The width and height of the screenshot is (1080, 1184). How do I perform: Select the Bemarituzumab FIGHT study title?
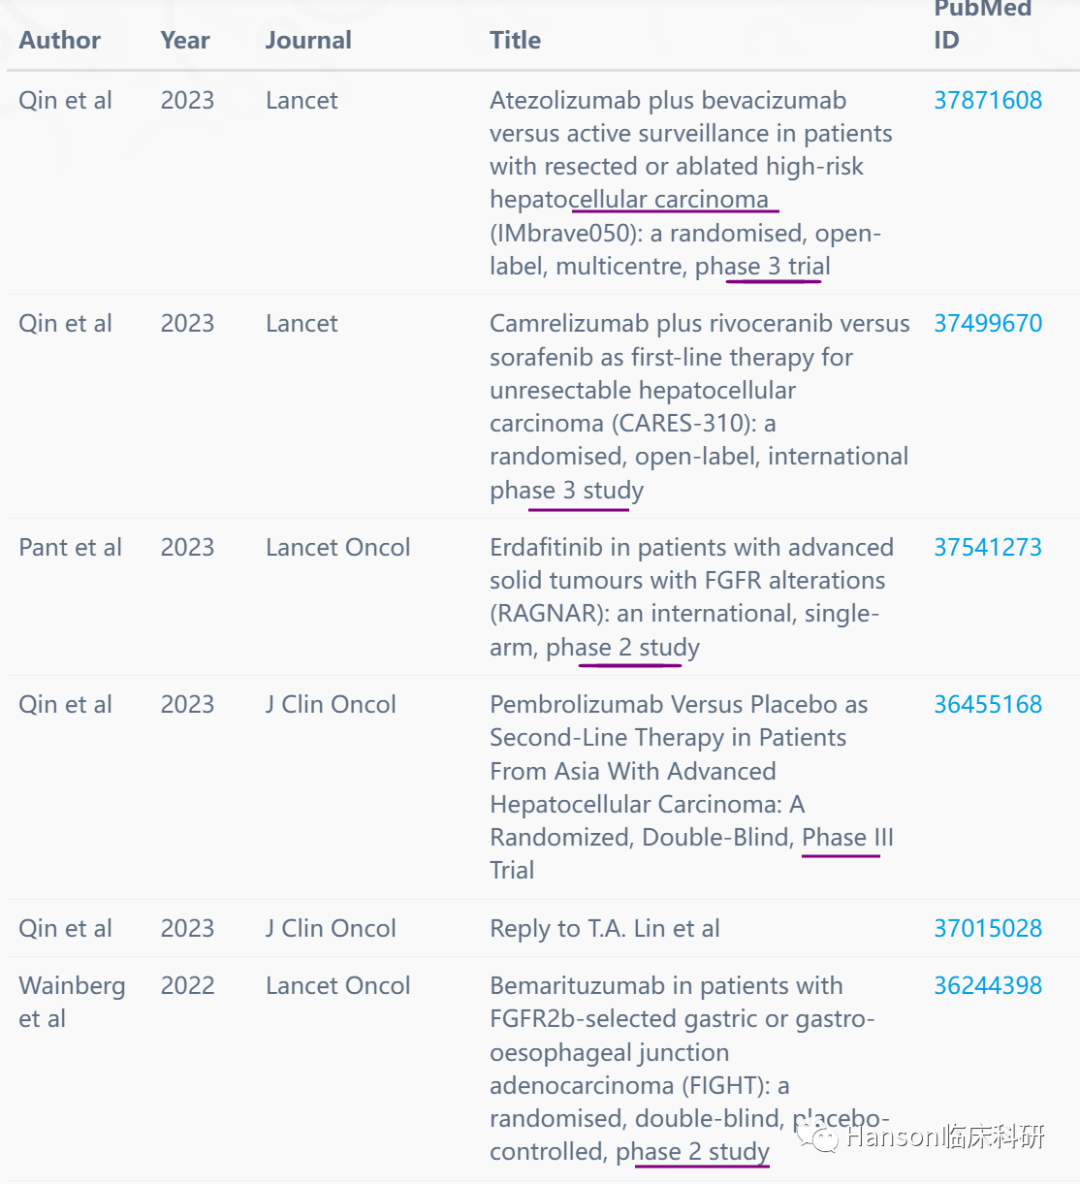click(x=690, y=1068)
